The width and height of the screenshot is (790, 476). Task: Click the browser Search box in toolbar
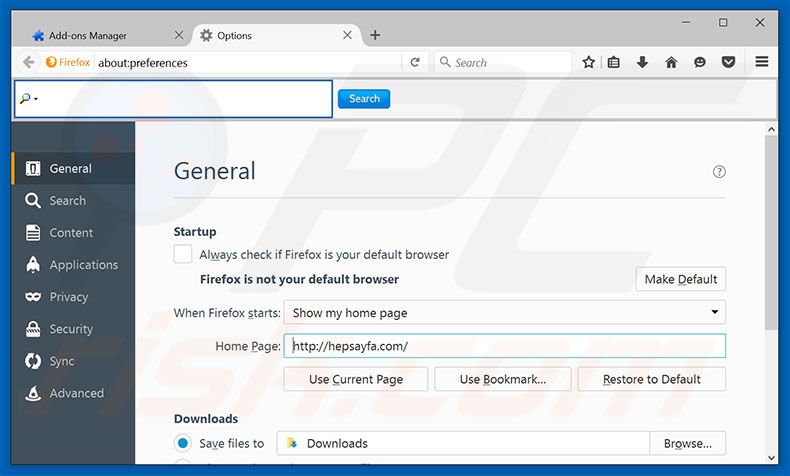(x=503, y=62)
